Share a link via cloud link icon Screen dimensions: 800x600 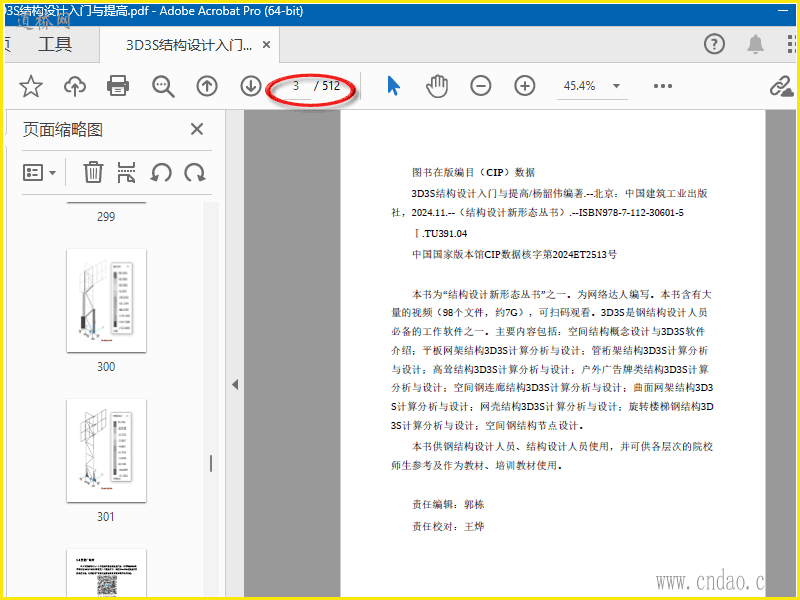781,86
